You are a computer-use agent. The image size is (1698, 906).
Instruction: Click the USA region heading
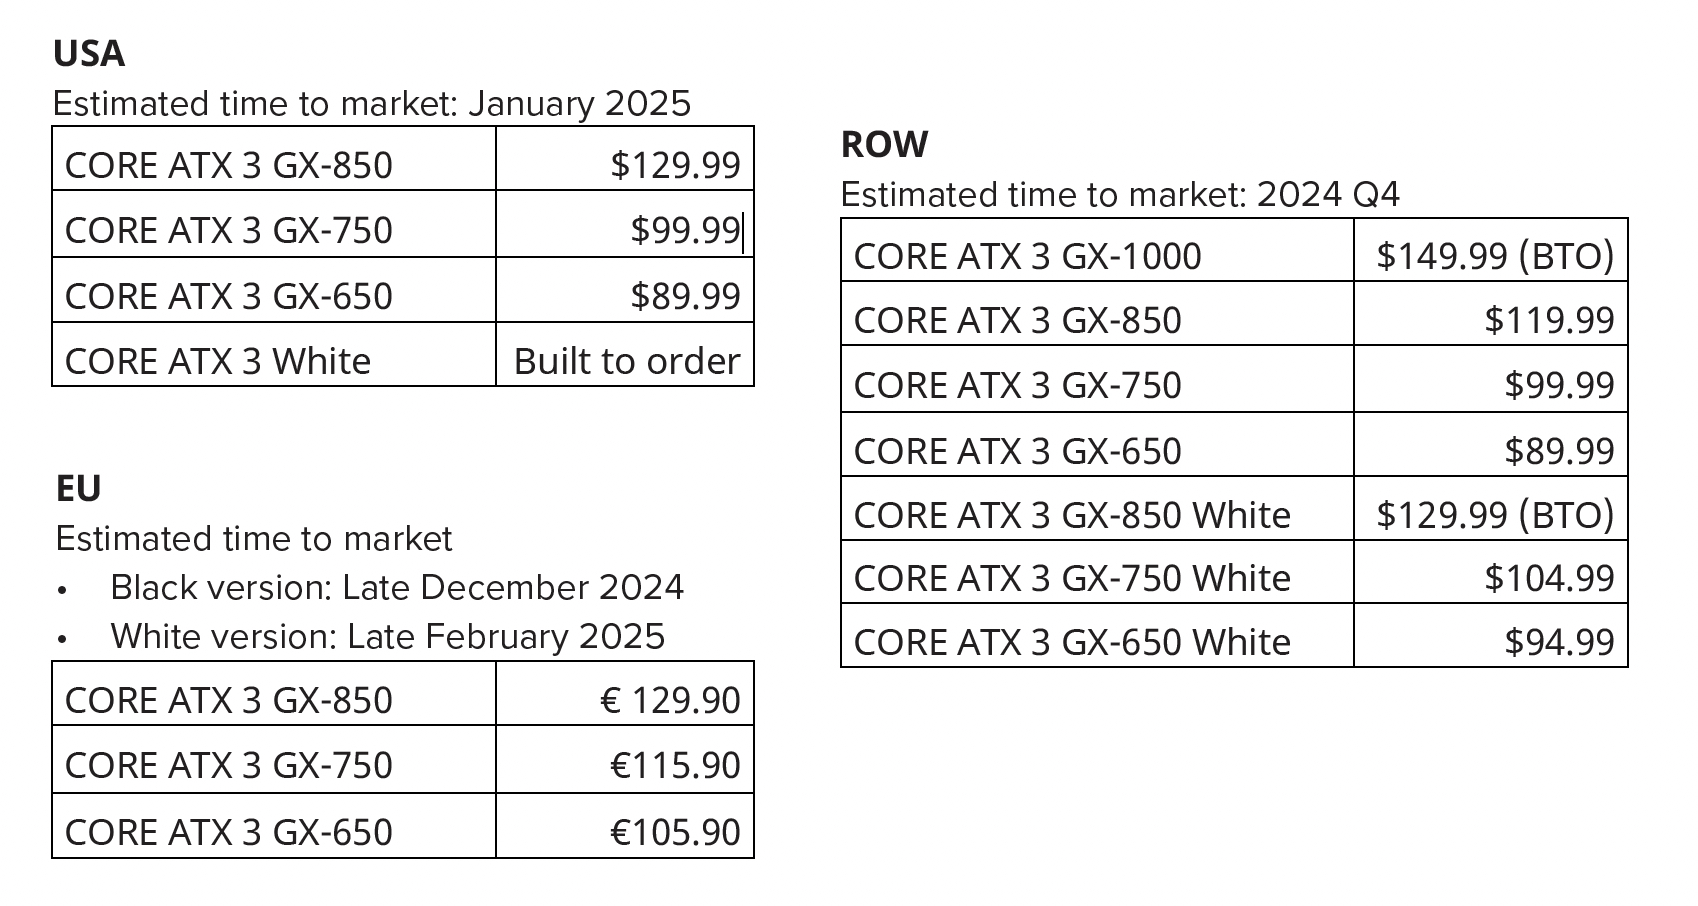pyautogui.click(x=89, y=54)
